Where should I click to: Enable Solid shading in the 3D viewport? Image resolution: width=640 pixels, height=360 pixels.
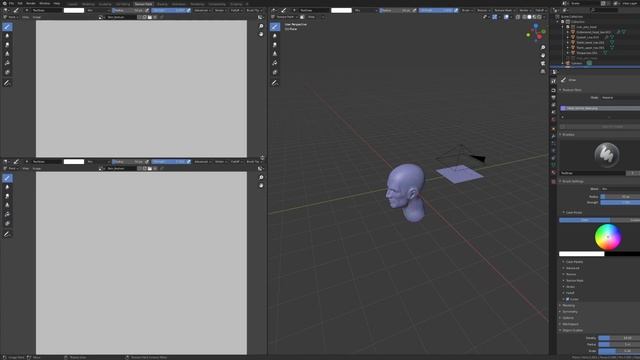[x=529, y=17]
